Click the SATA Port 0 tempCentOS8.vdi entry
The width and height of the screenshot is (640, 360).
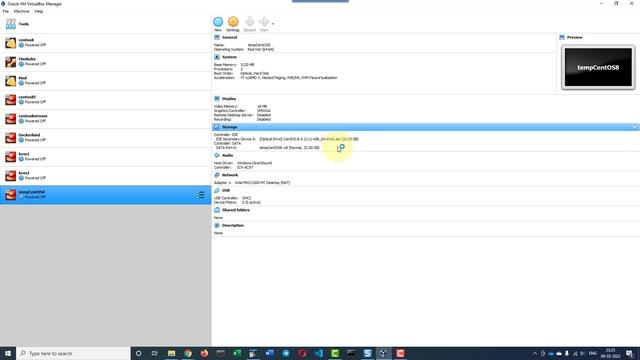point(289,148)
